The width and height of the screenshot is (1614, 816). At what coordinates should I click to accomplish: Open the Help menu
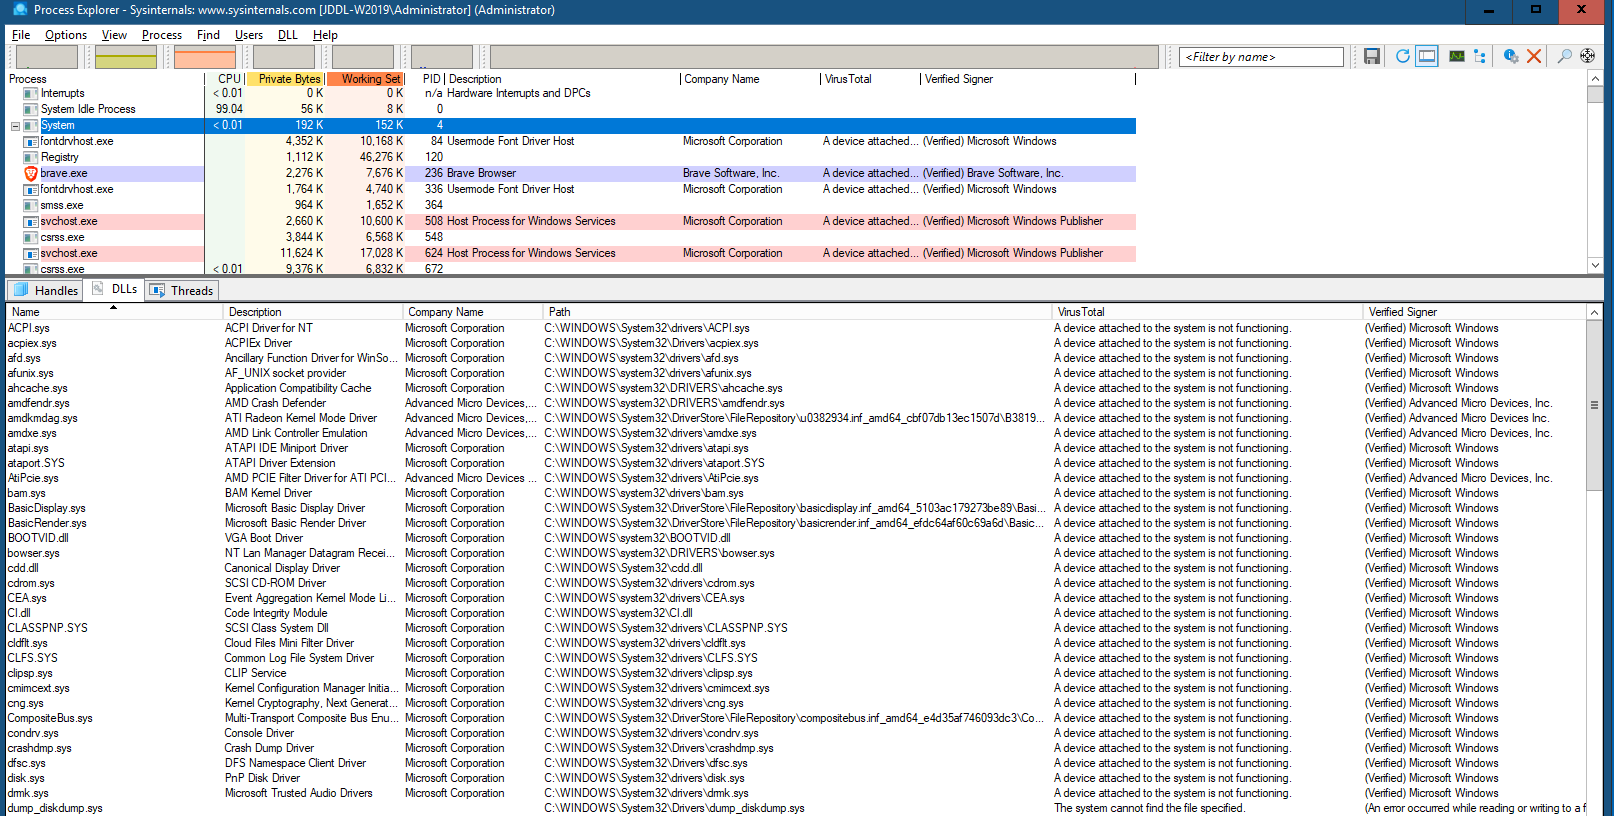[325, 35]
